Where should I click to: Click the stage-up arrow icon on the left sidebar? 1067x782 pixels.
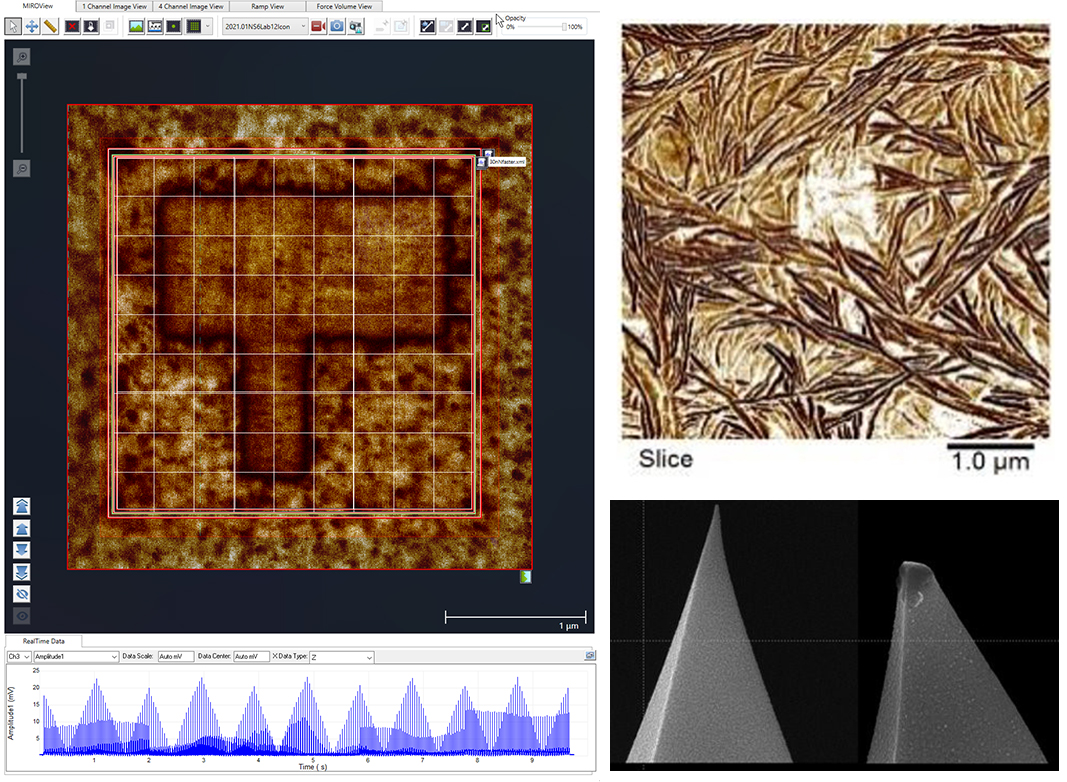[21, 528]
